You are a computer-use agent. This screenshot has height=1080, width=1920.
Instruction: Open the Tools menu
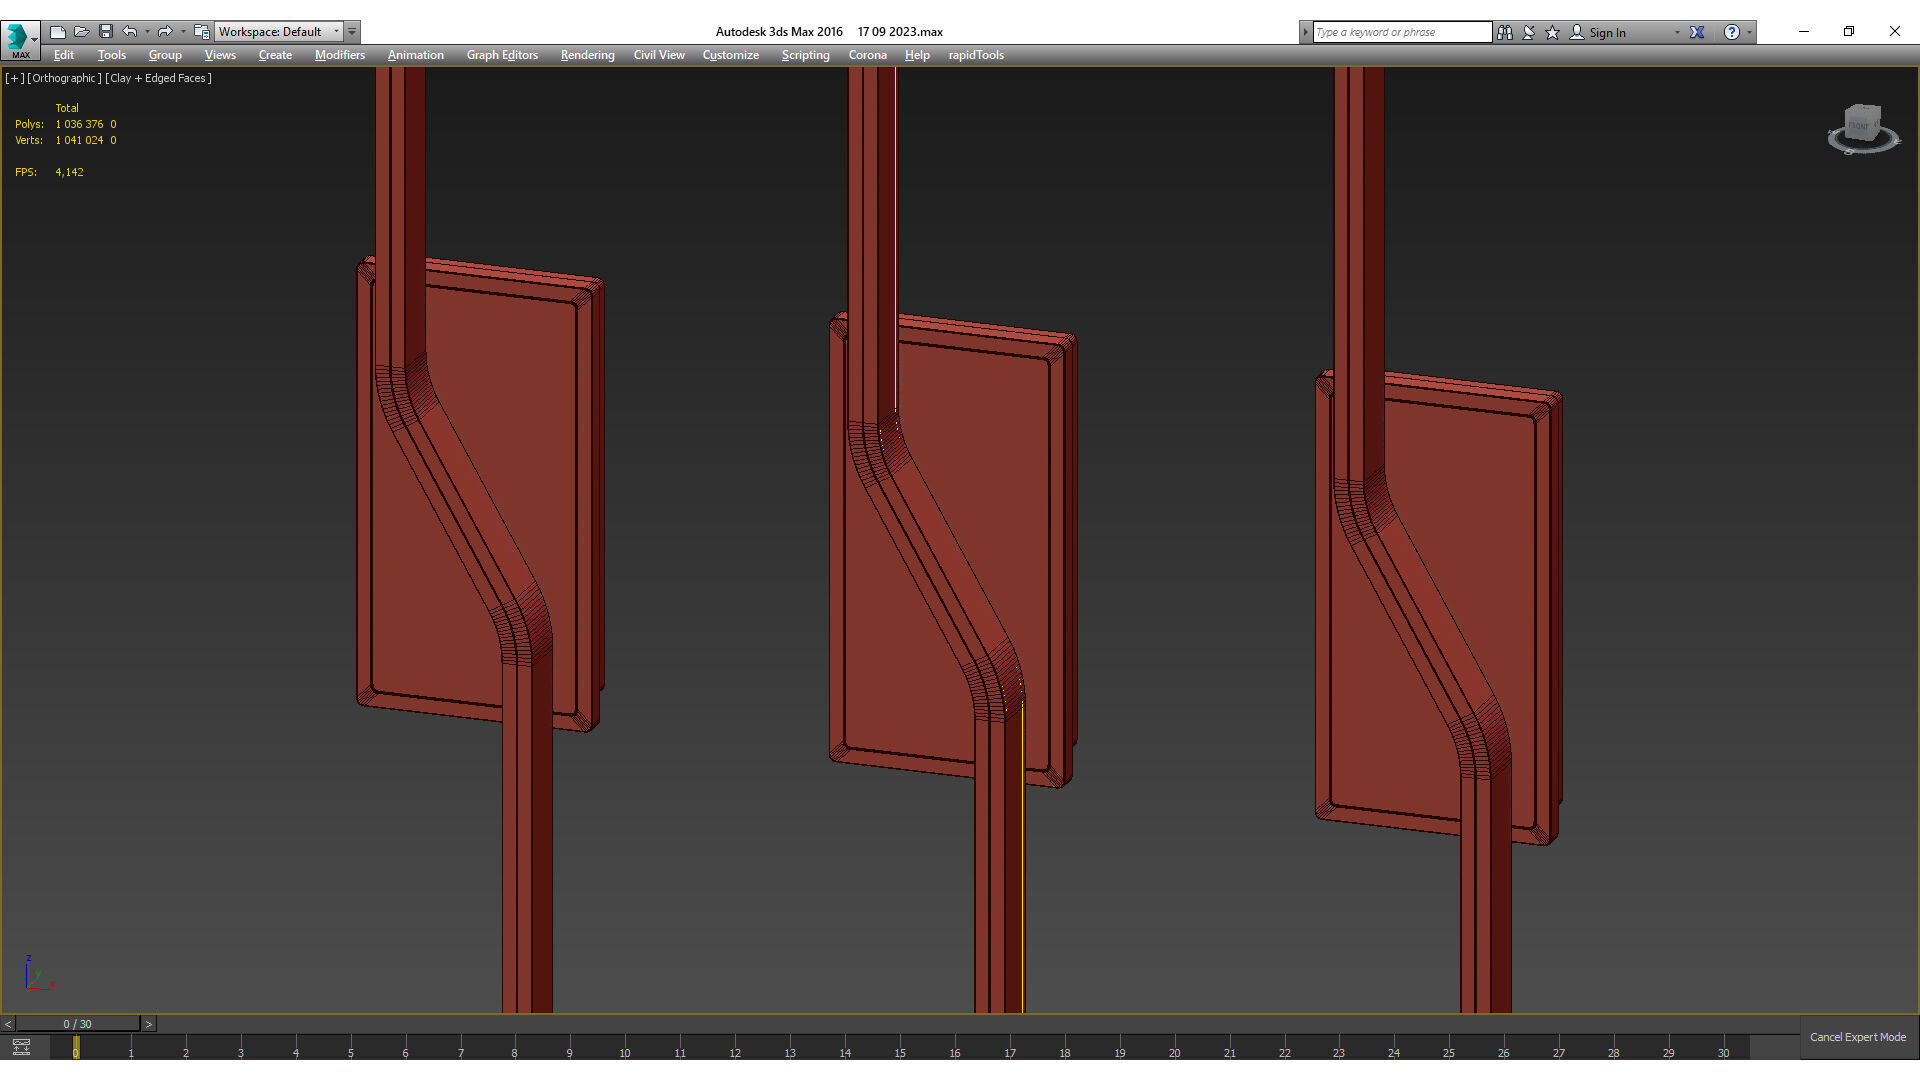(x=112, y=55)
